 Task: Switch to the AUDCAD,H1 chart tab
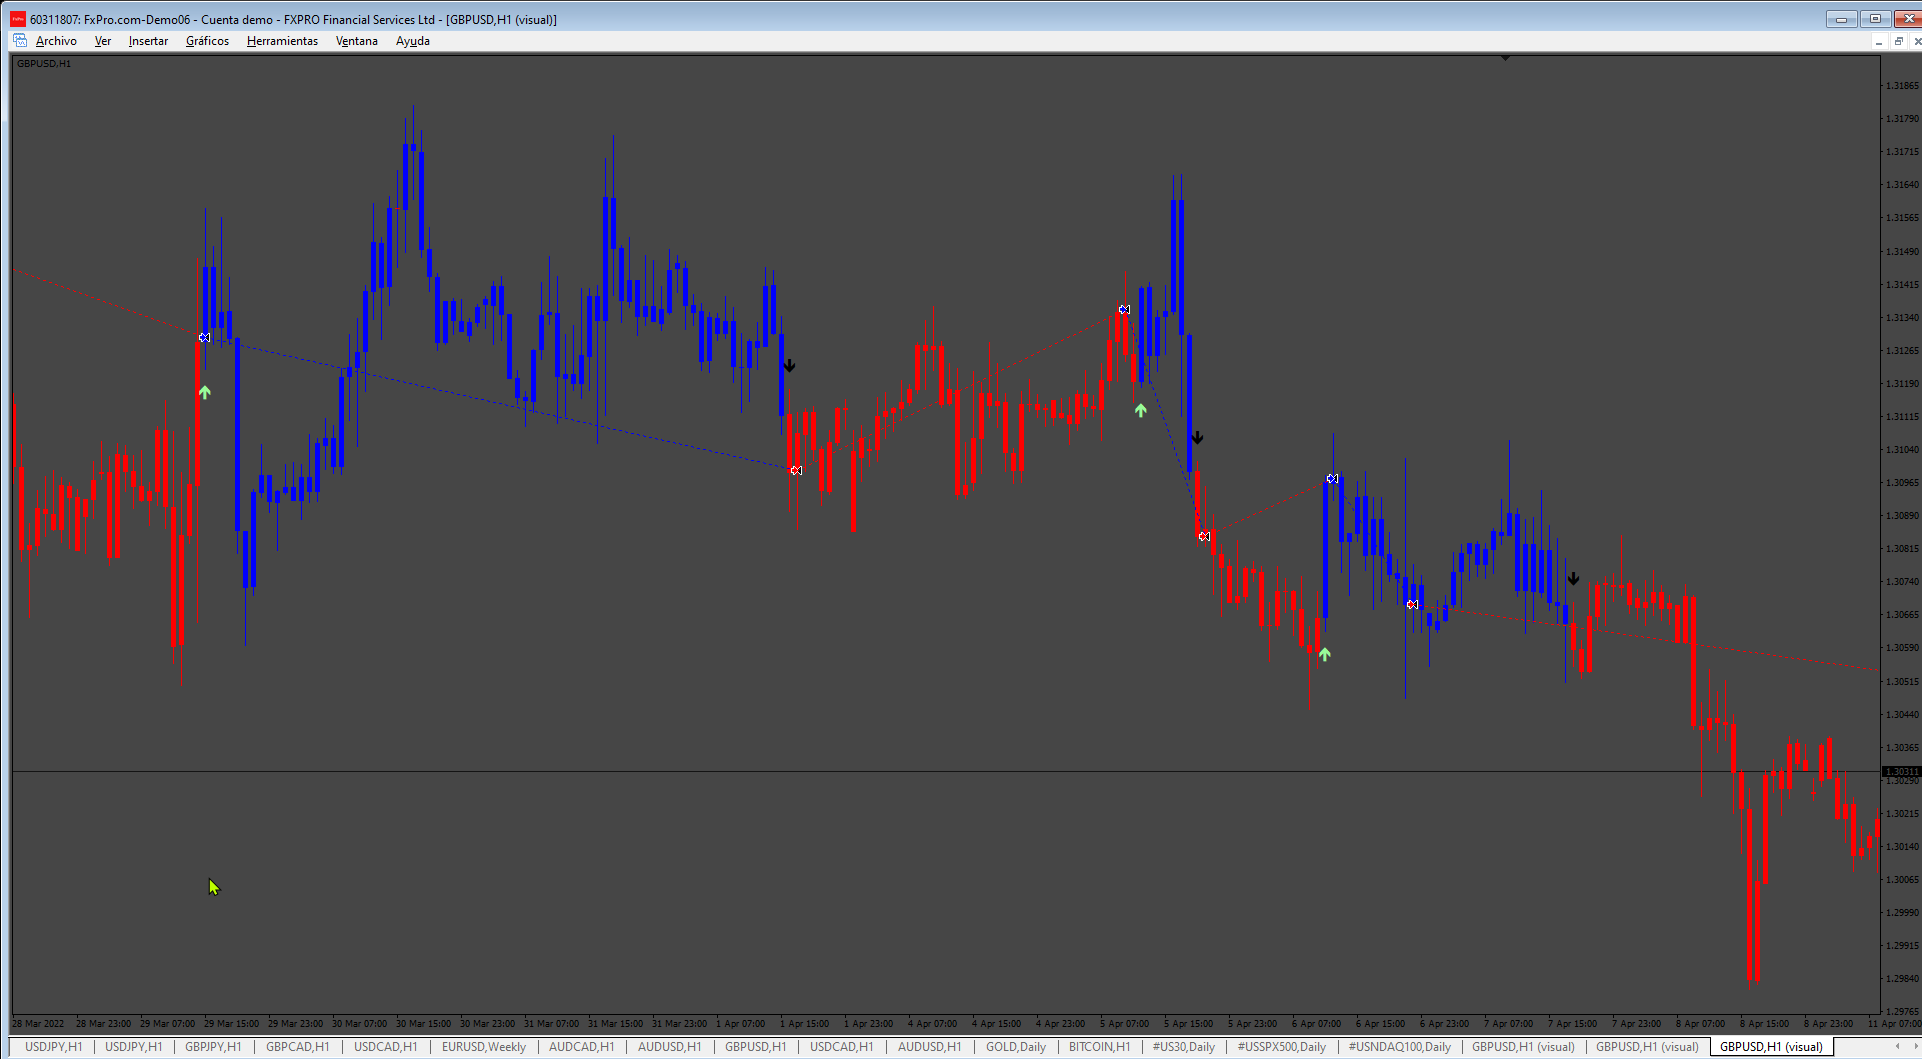point(581,1047)
